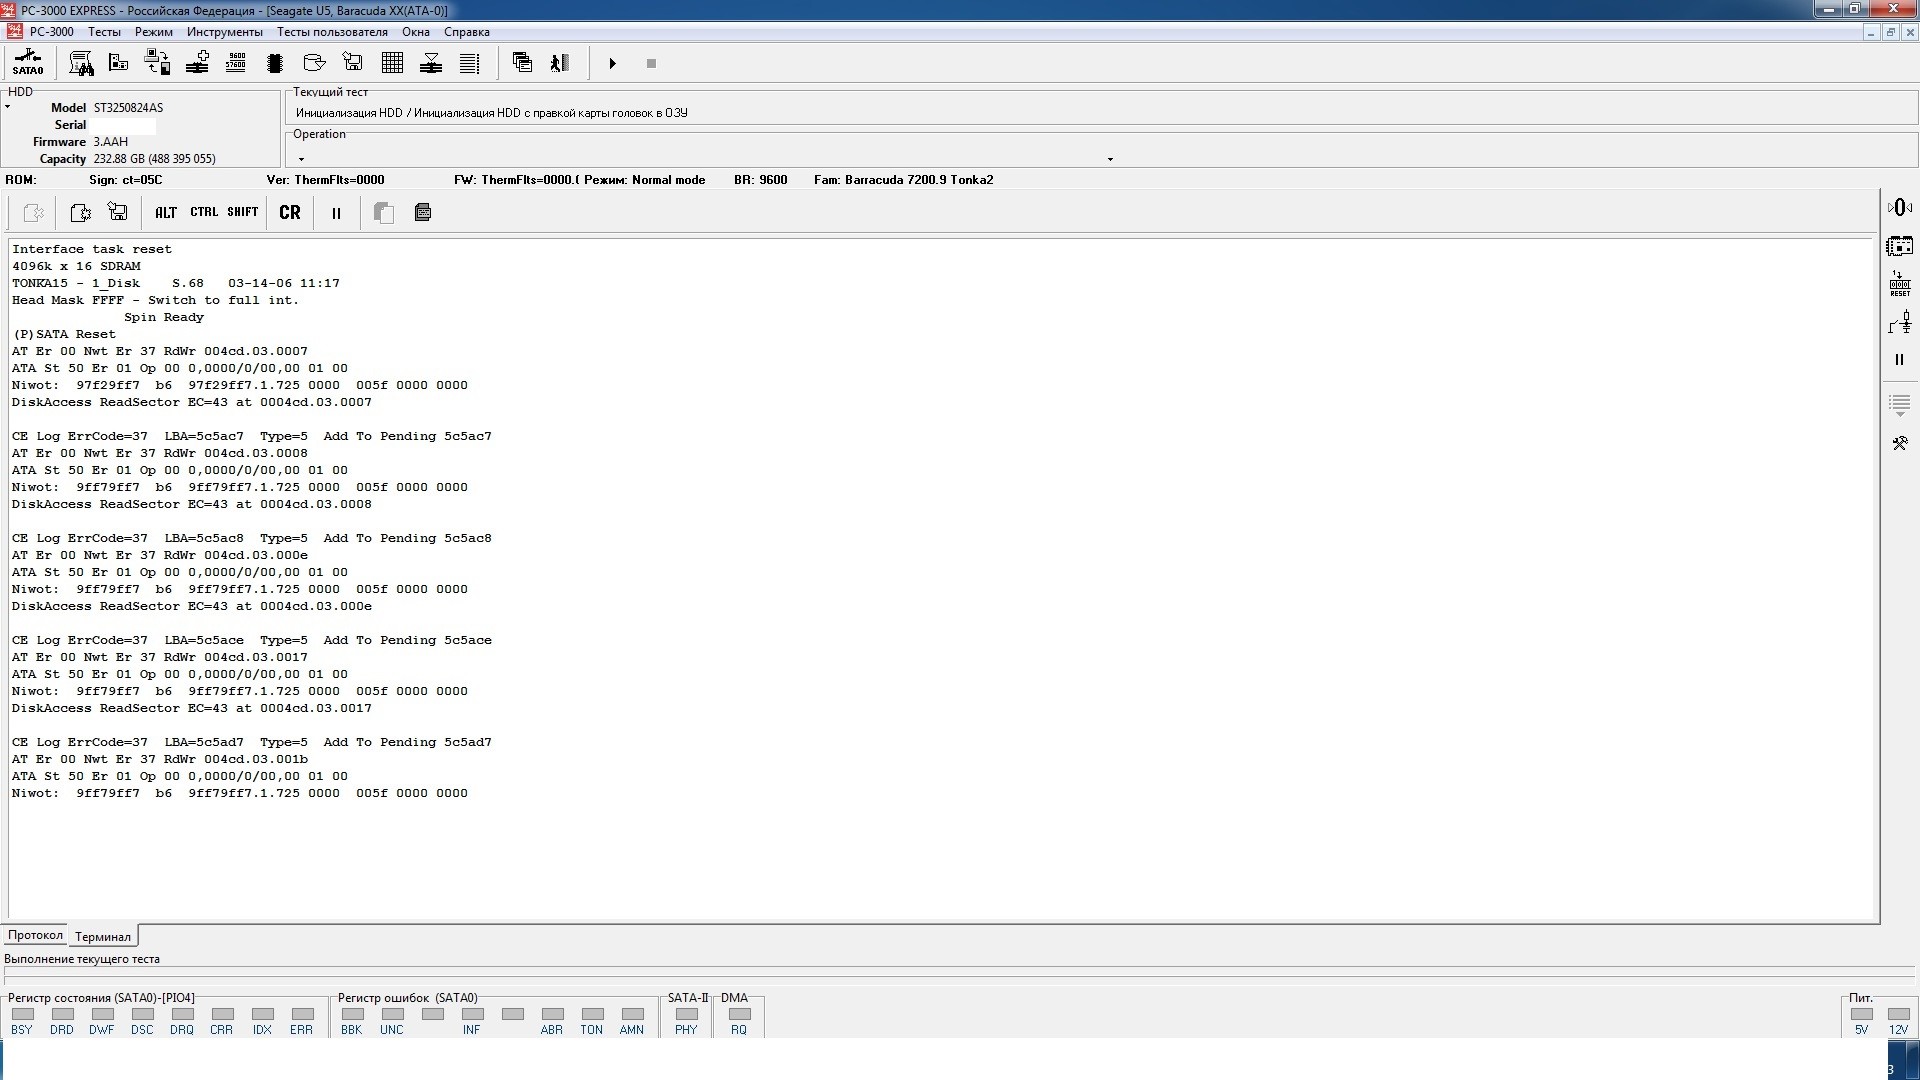The height and width of the screenshot is (1080, 1920).
Task: Click 'Spin Ready' line in terminal
Action: pos(164,317)
